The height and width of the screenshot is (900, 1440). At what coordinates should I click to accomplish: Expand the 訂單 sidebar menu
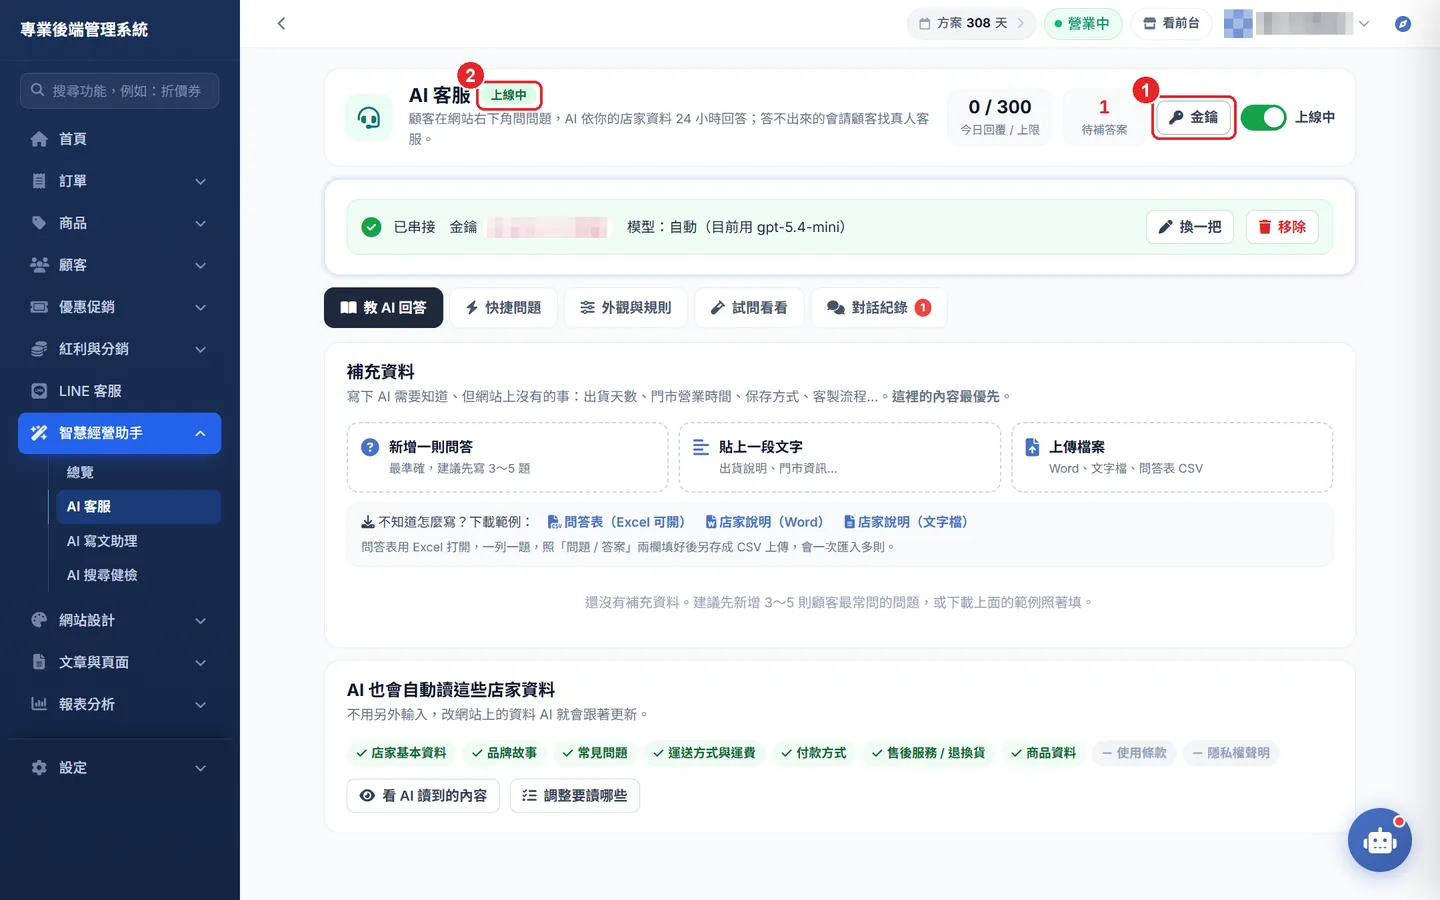point(120,181)
